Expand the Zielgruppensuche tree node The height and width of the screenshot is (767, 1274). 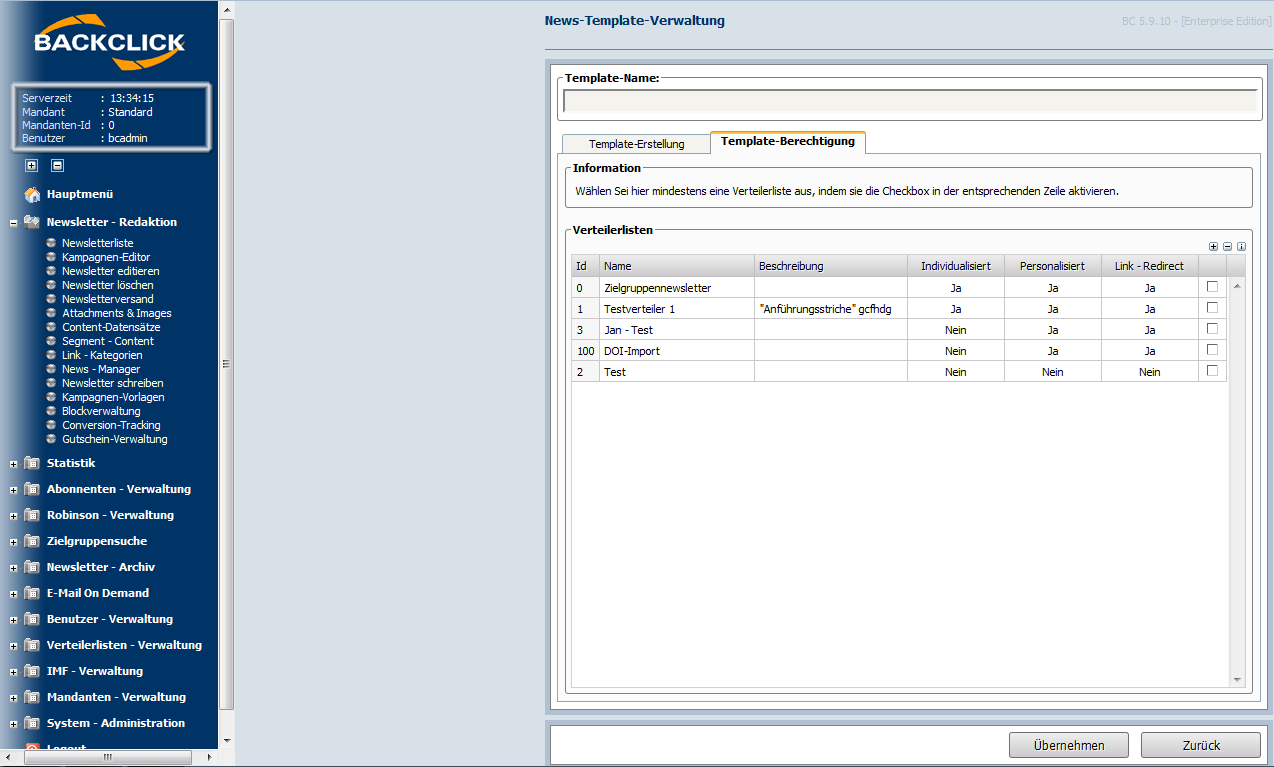[x=13, y=542]
